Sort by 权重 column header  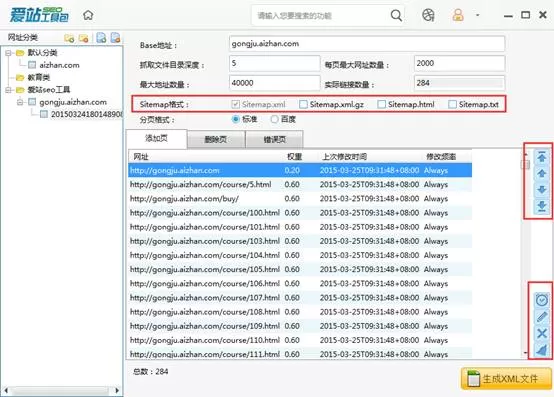pyautogui.click(x=294, y=156)
